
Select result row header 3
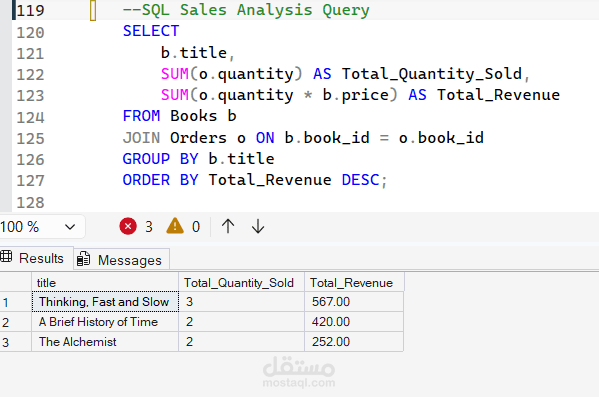click(15, 342)
